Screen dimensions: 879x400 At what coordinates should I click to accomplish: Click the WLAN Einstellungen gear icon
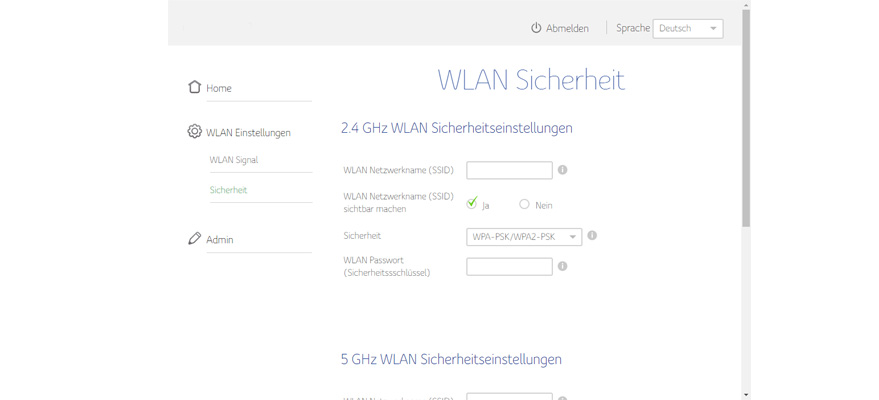pyautogui.click(x=194, y=131)
